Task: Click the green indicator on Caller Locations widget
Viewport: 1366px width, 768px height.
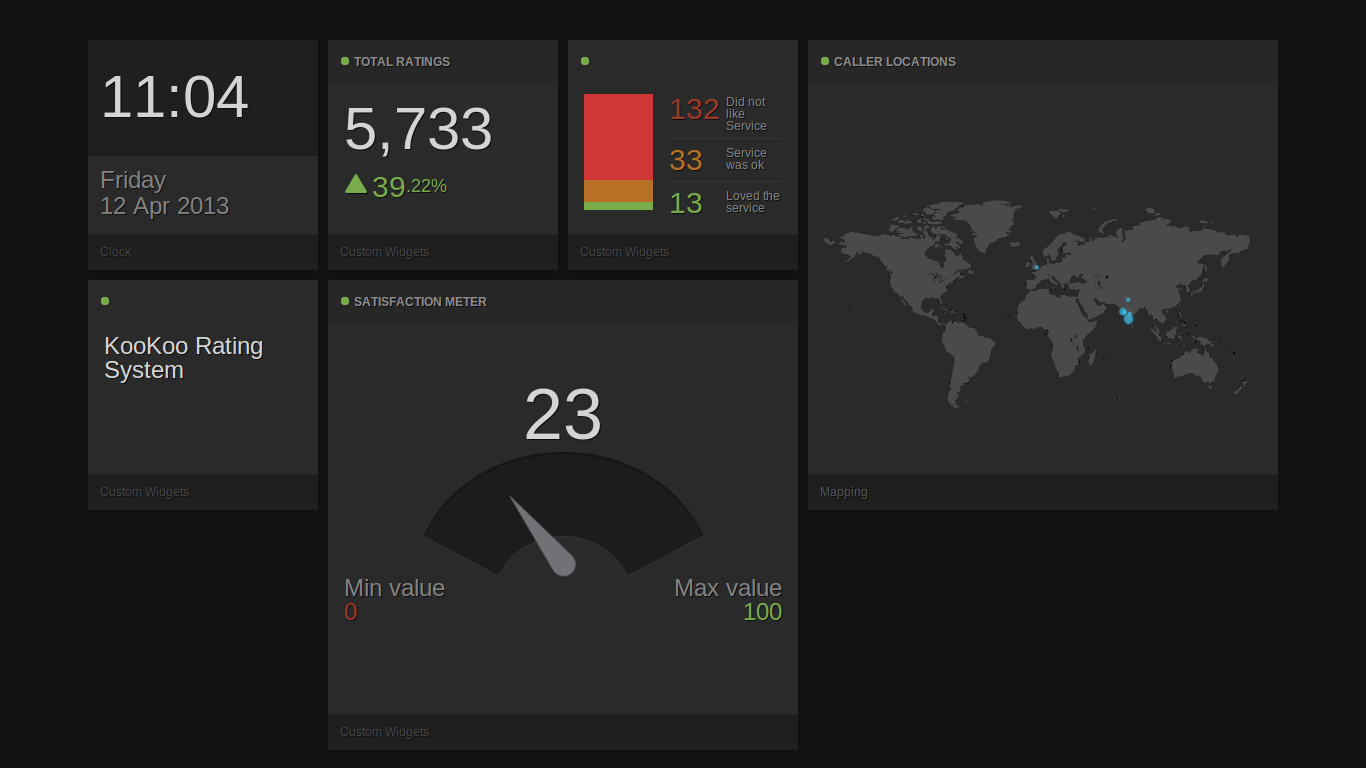Action: pos(824,60)
